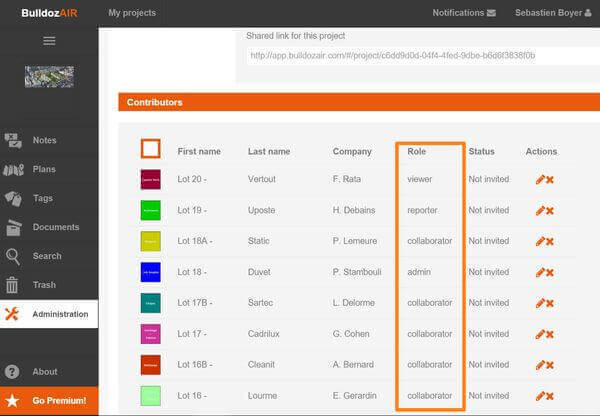Delete contributor Sartec with X icon
600x416 pixels.
pyautogui.click(x=550, y=303)
